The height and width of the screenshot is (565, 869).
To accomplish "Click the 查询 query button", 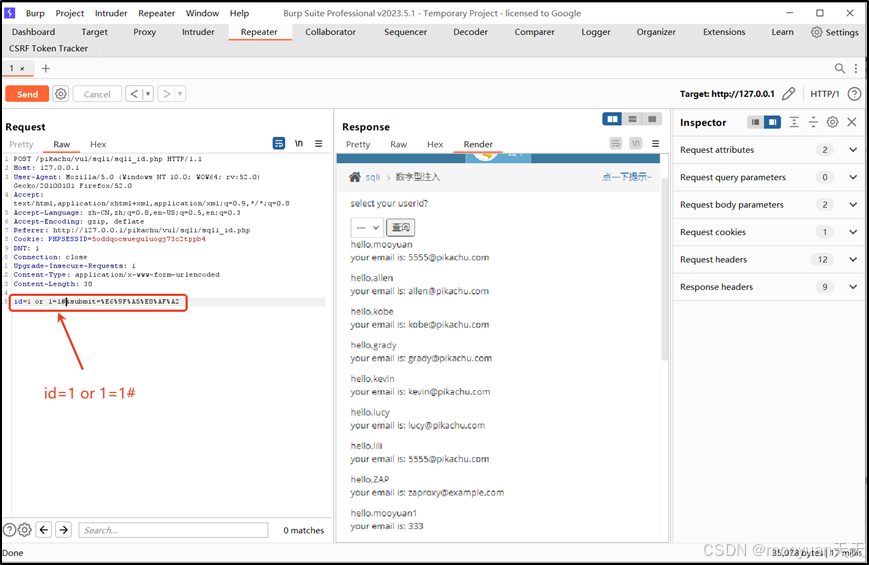I will coord(401,227).
